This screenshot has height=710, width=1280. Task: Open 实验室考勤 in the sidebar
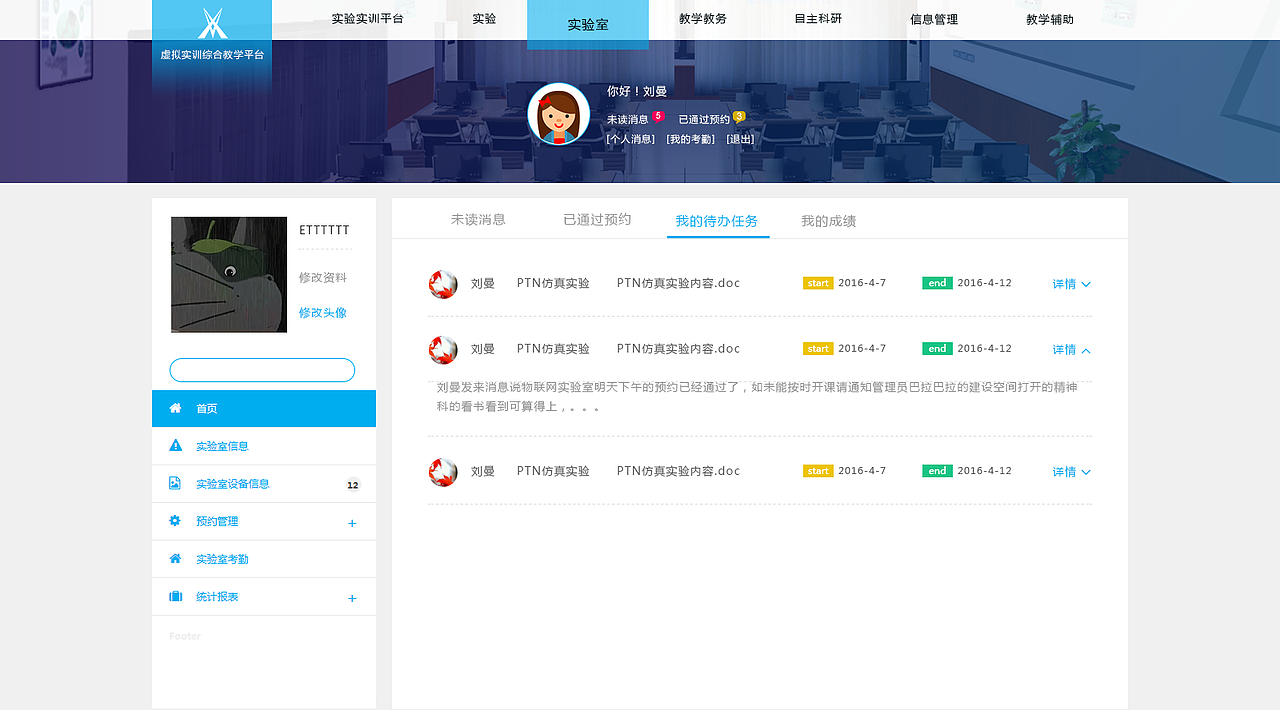[x=264, y=559]
